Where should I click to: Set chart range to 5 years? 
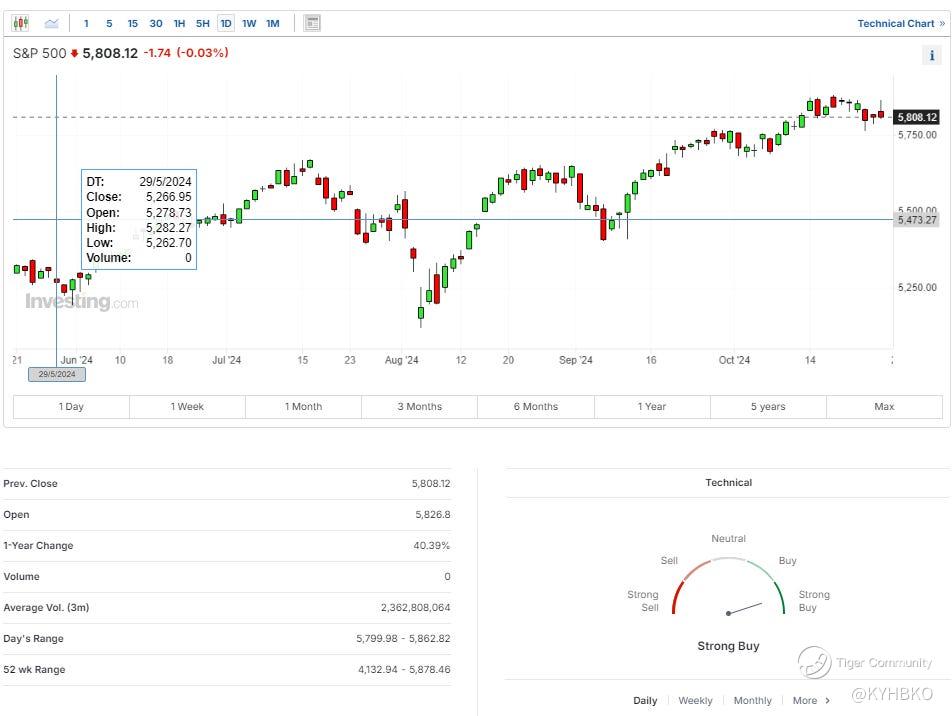(768, 407)
